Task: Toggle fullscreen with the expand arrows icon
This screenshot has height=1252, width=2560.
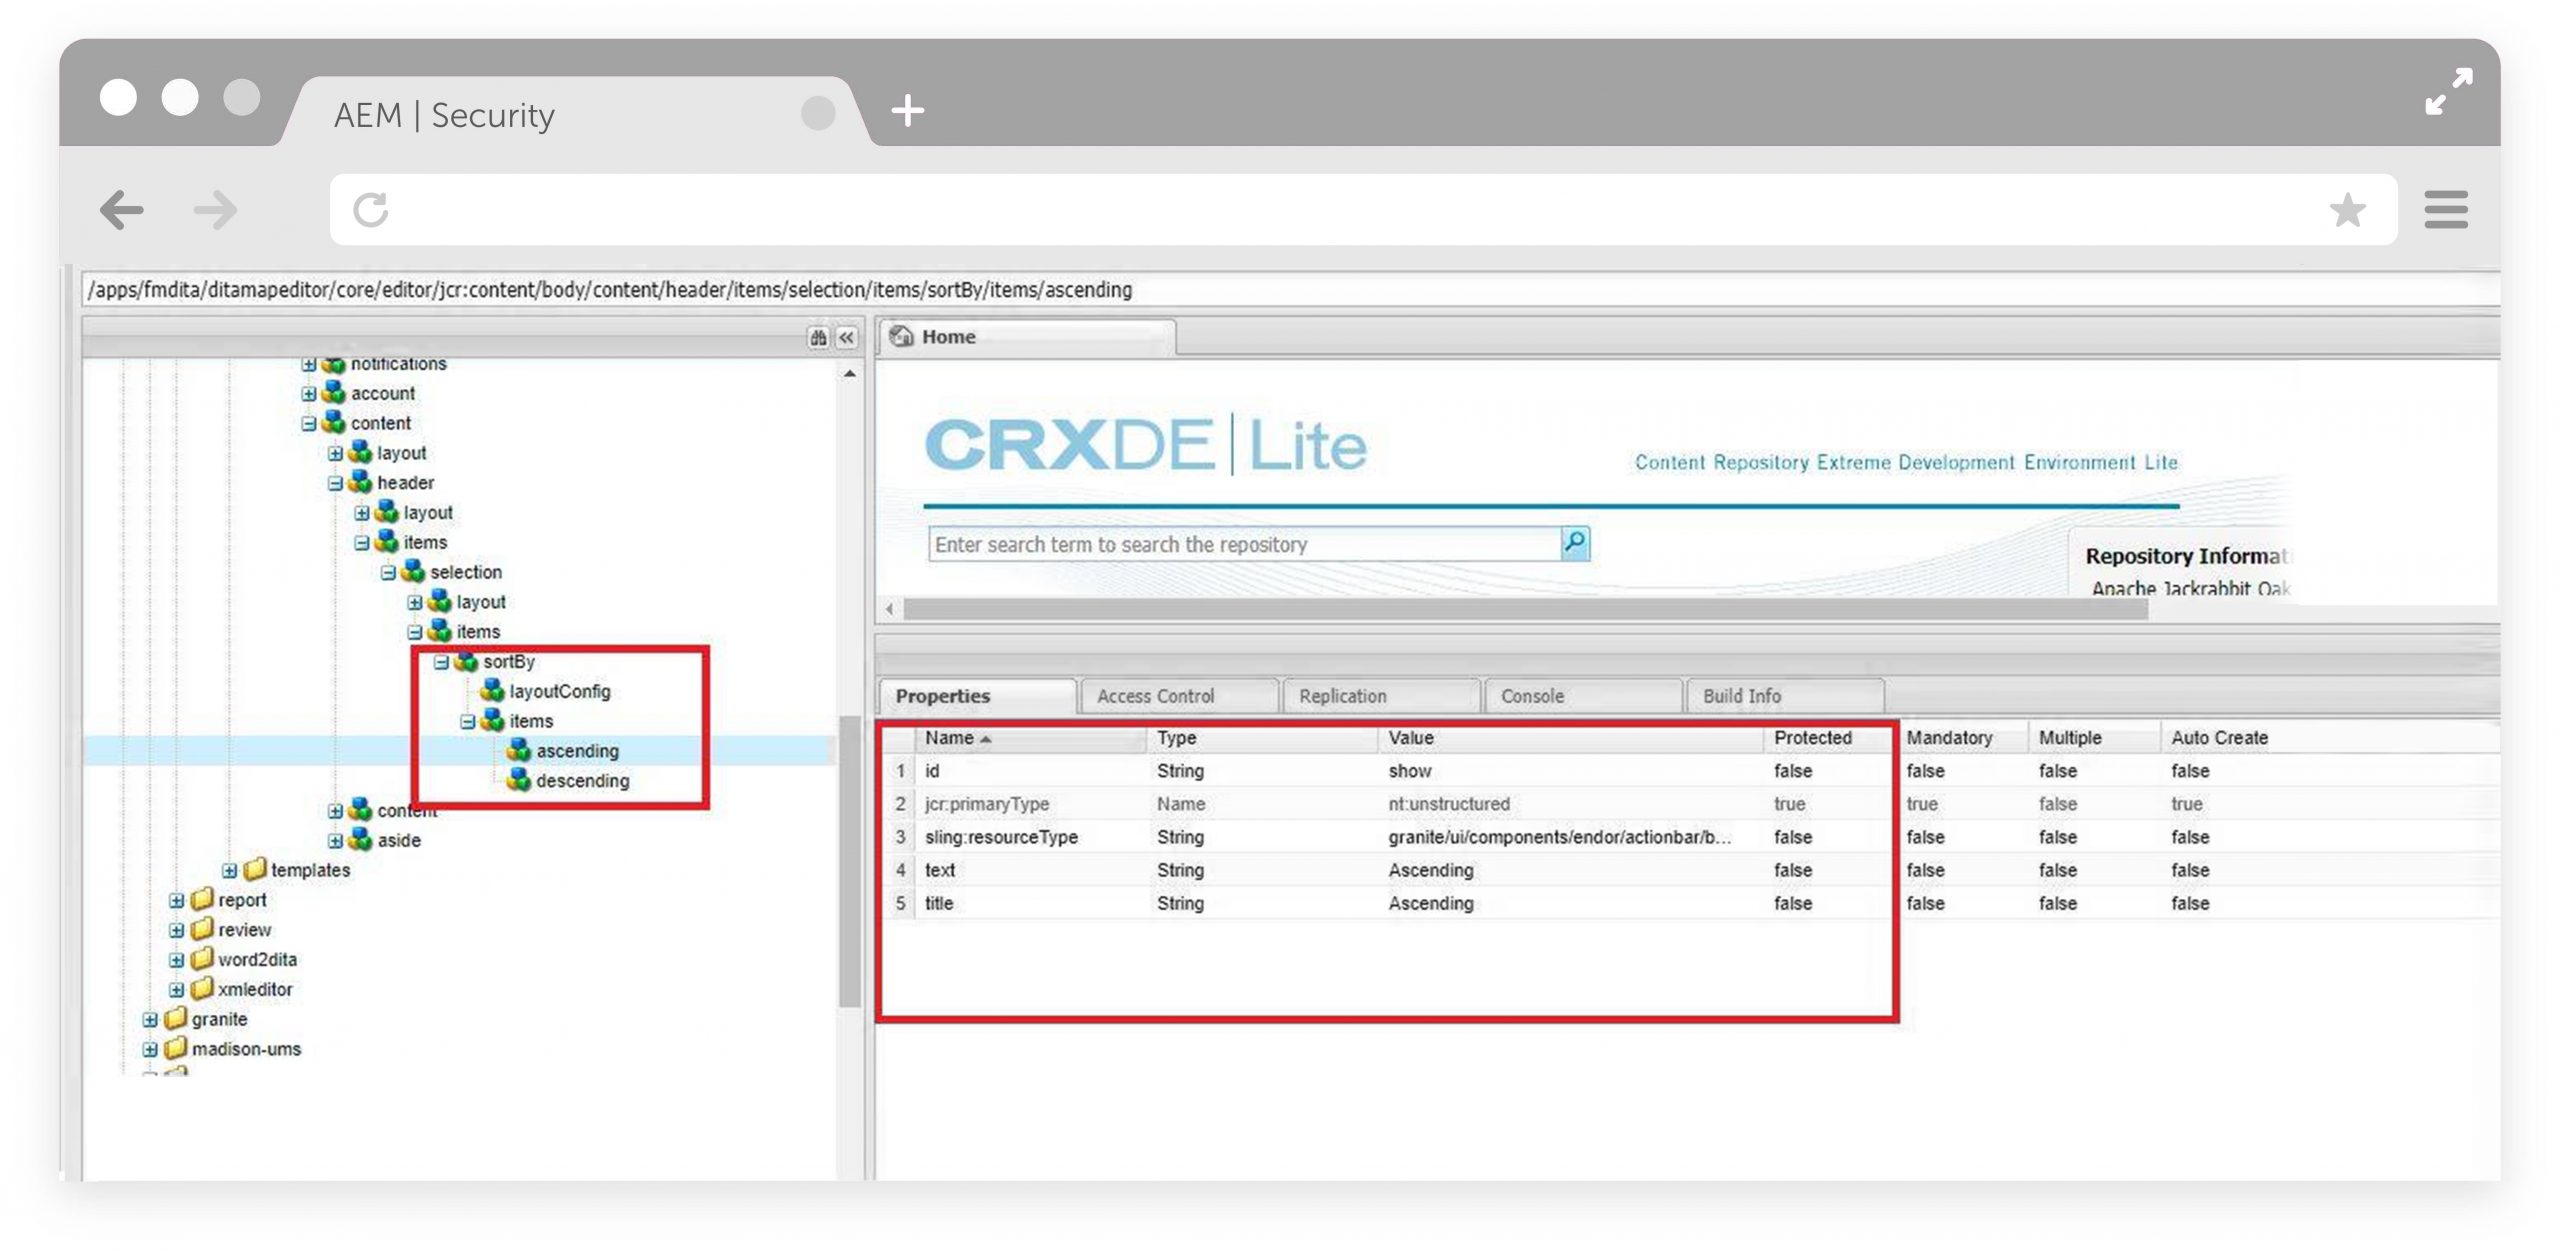Action: (2449, 91)
